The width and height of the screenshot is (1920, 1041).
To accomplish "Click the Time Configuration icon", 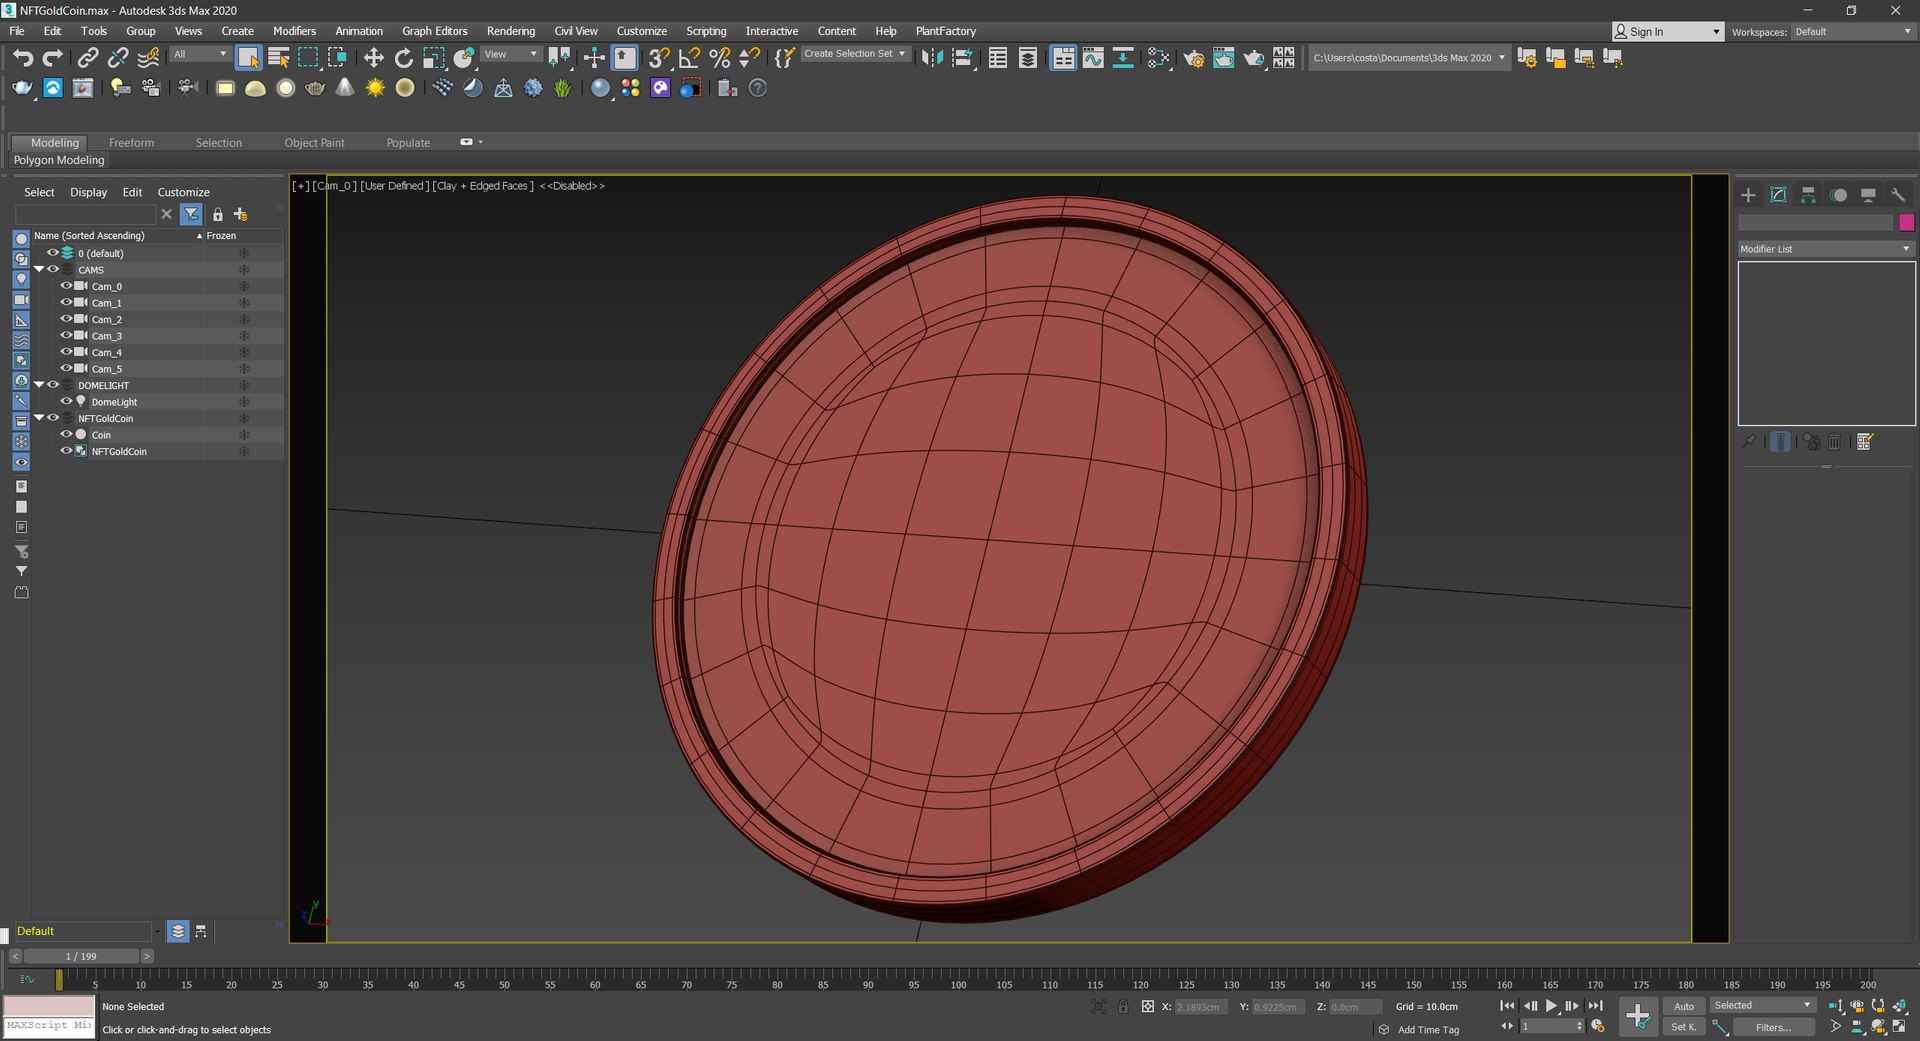I will coord(1598,1026).
